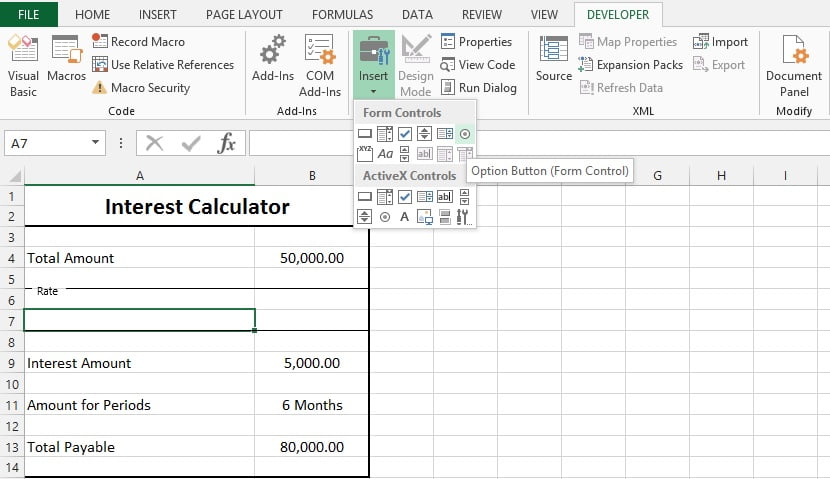
Task: Insert ActiveX Scroll Bar
Action: click(465, 197)
